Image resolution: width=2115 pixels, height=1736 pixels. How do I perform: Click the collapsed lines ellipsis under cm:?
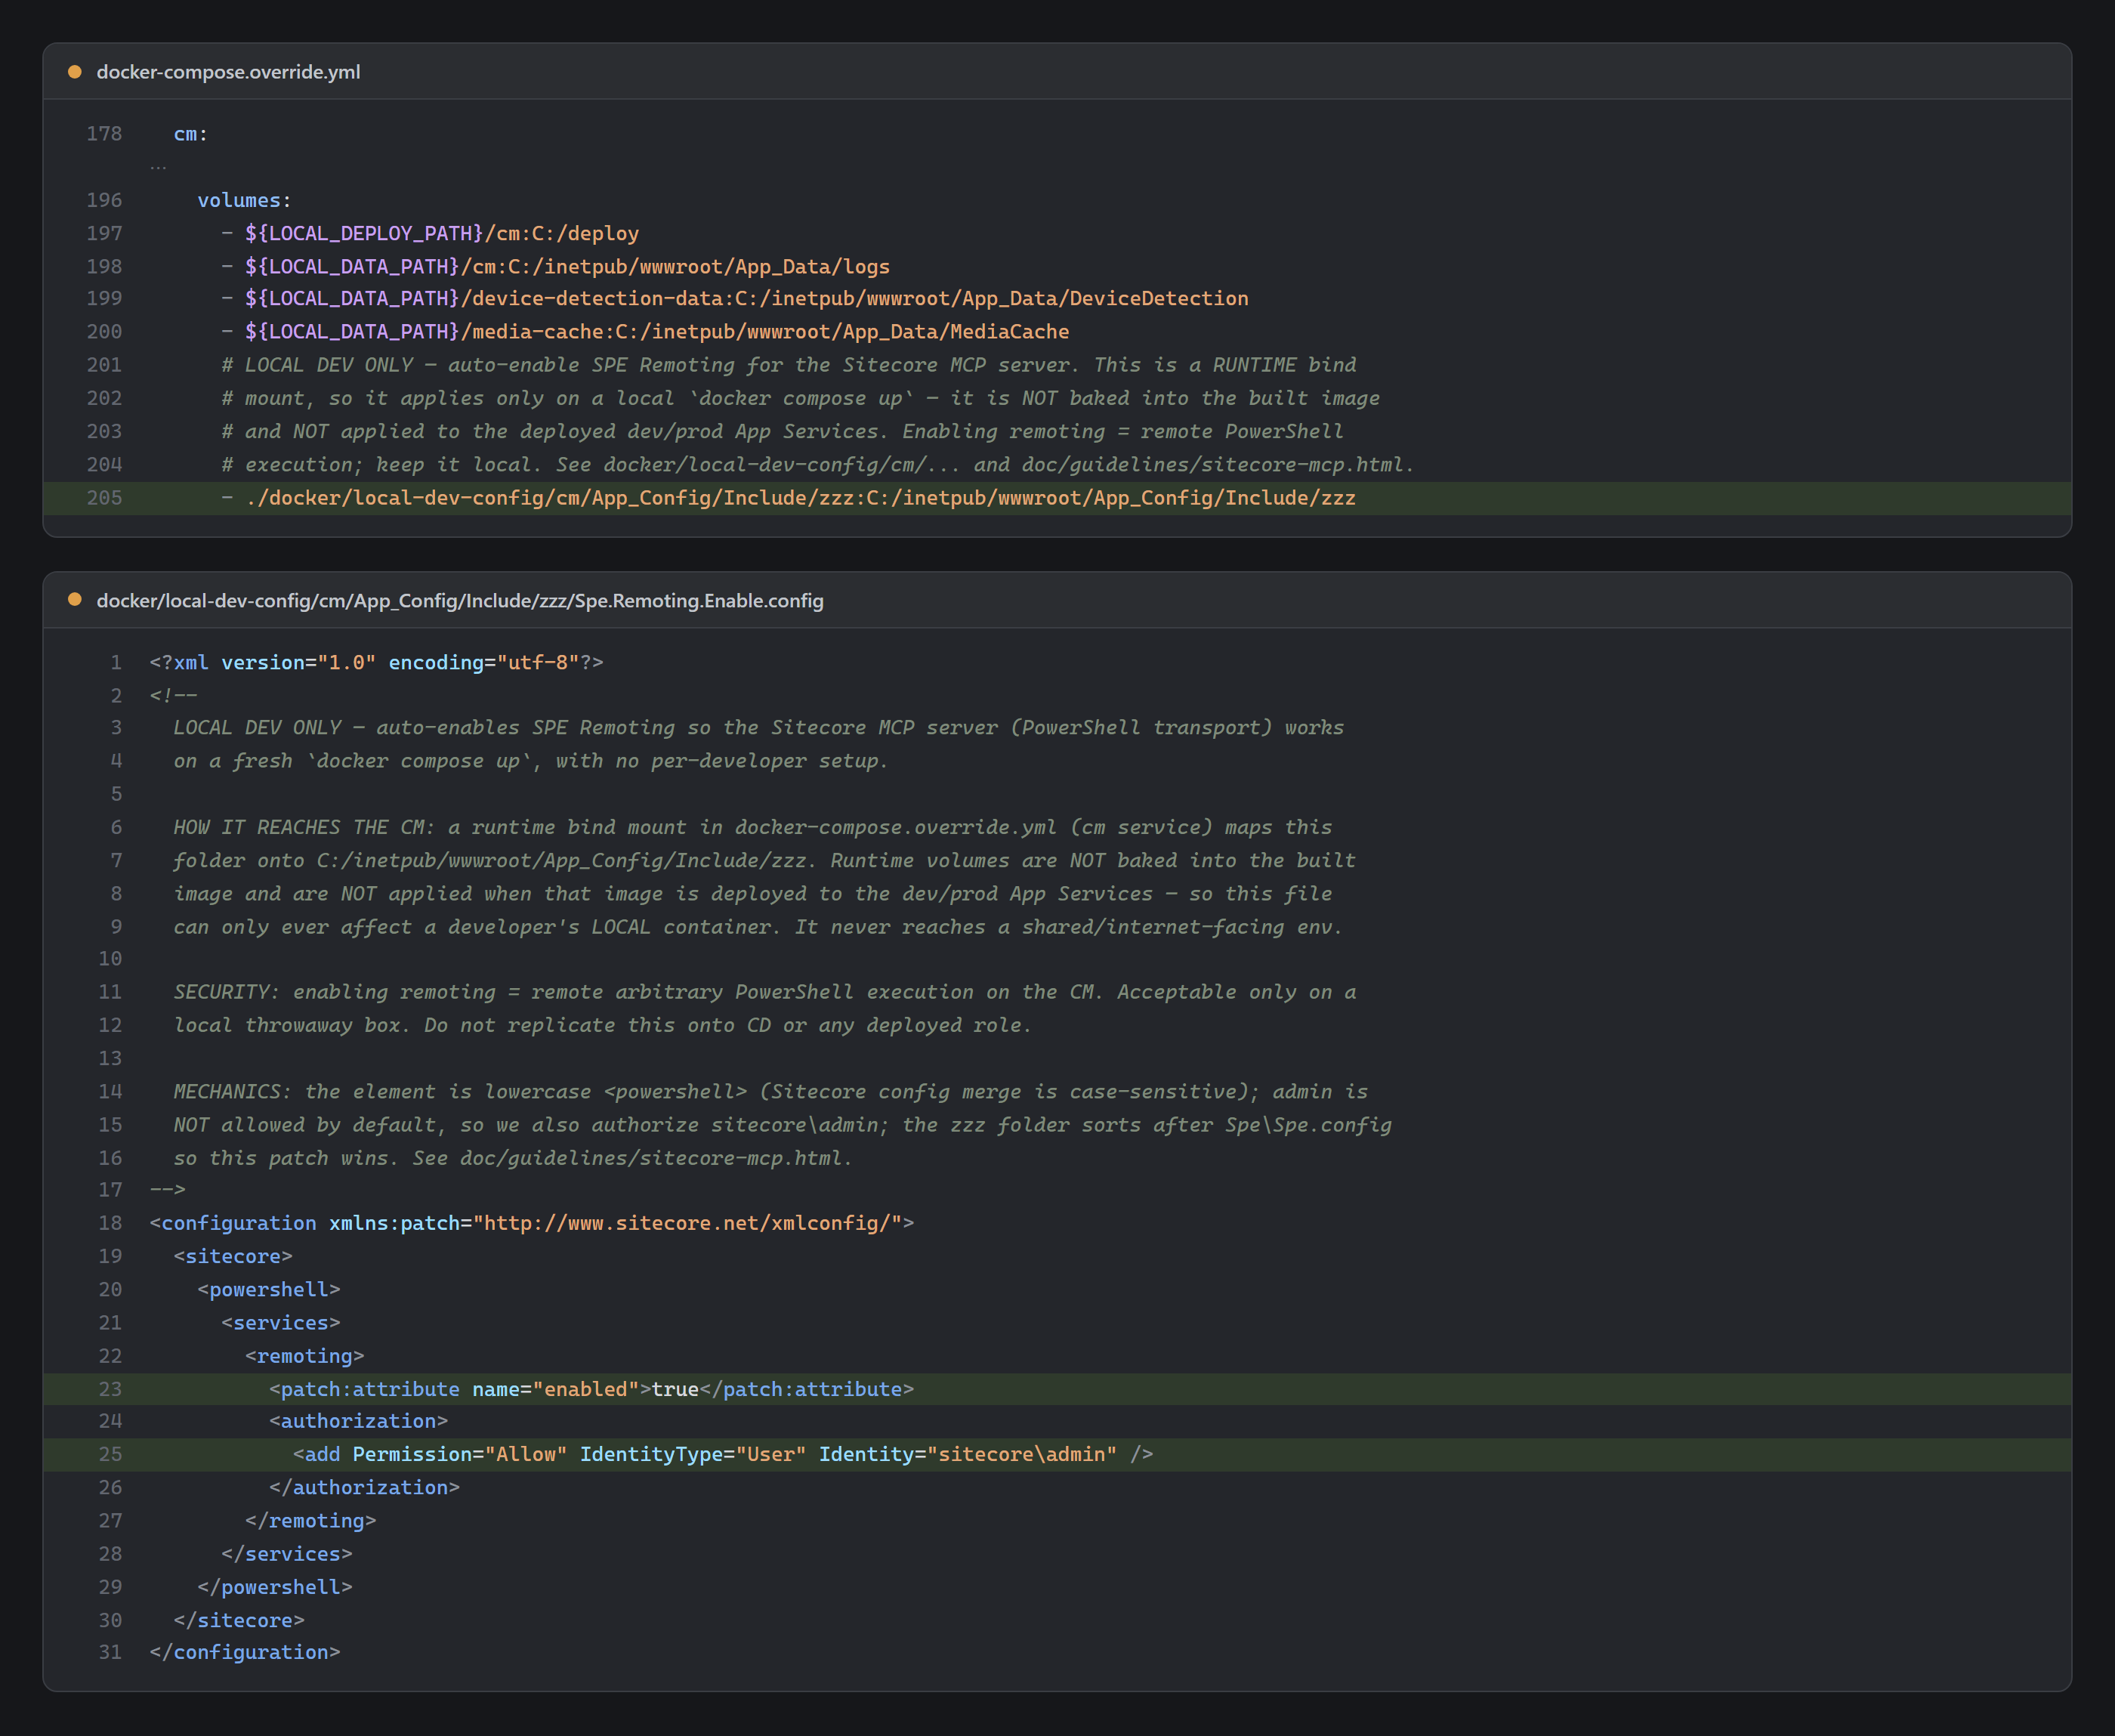[159, 166]
